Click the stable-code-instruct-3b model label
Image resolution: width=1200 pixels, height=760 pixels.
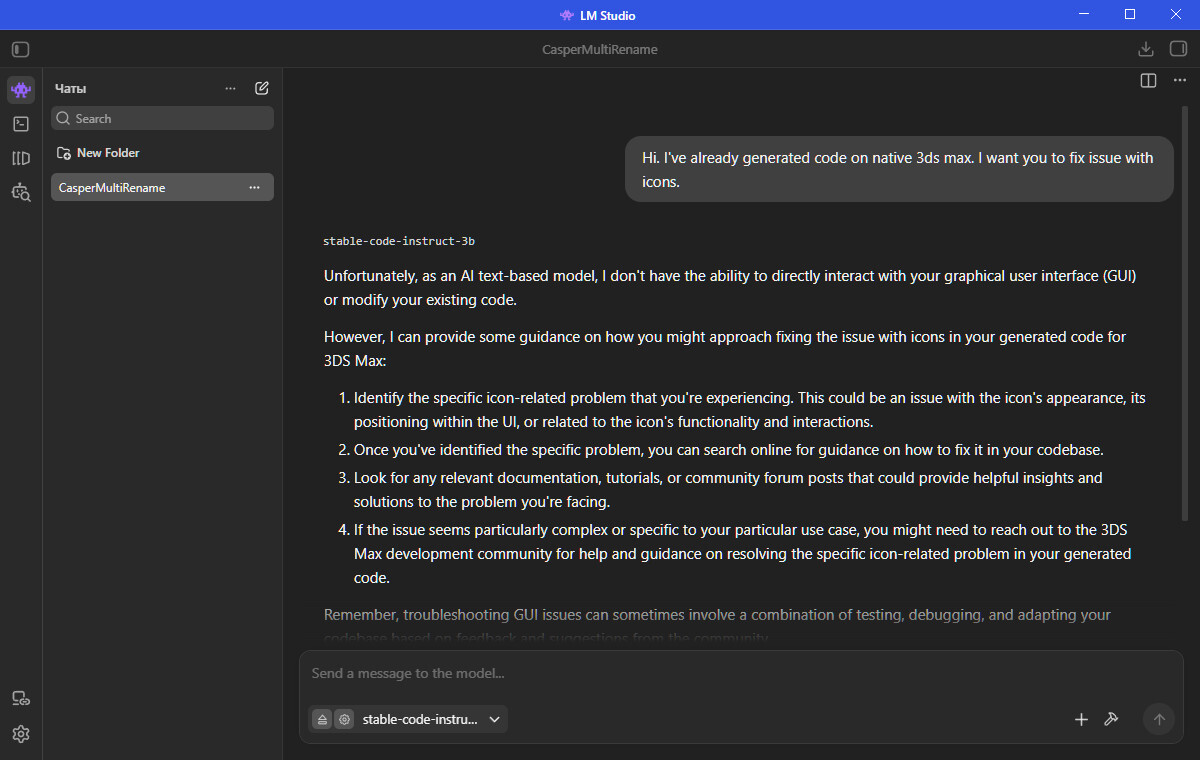tap(399, 241)
